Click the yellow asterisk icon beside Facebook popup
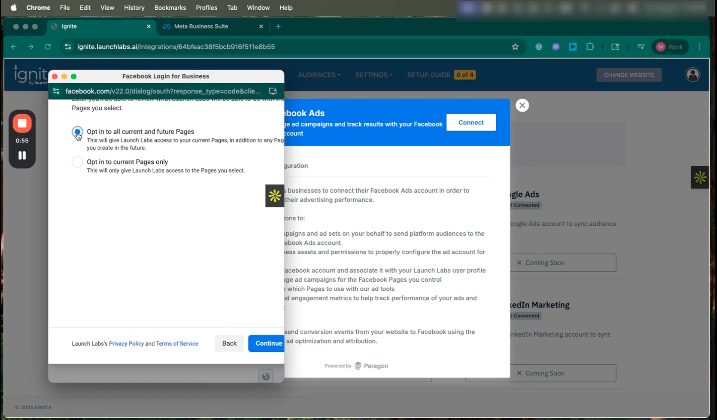 [x=275, y=196]
